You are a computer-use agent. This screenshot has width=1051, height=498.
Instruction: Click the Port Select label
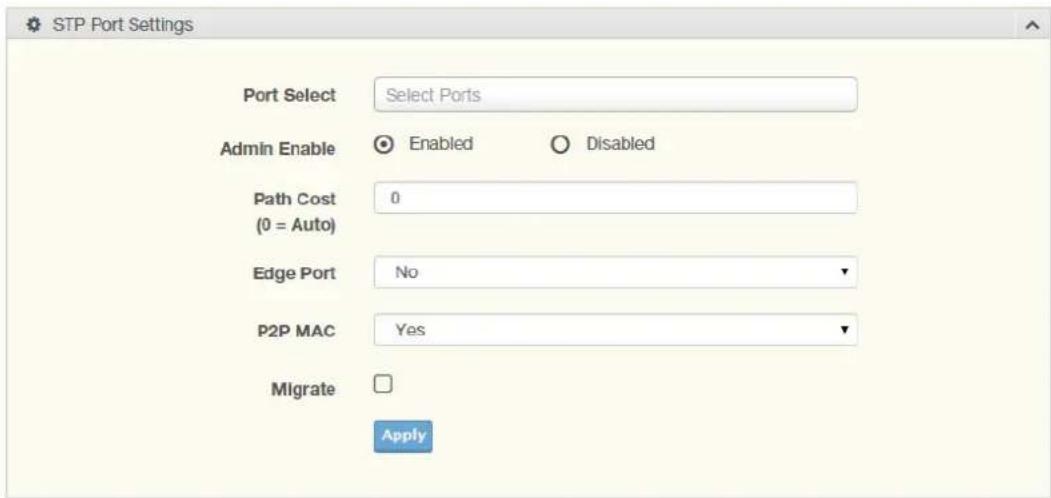tap(290, 95)
